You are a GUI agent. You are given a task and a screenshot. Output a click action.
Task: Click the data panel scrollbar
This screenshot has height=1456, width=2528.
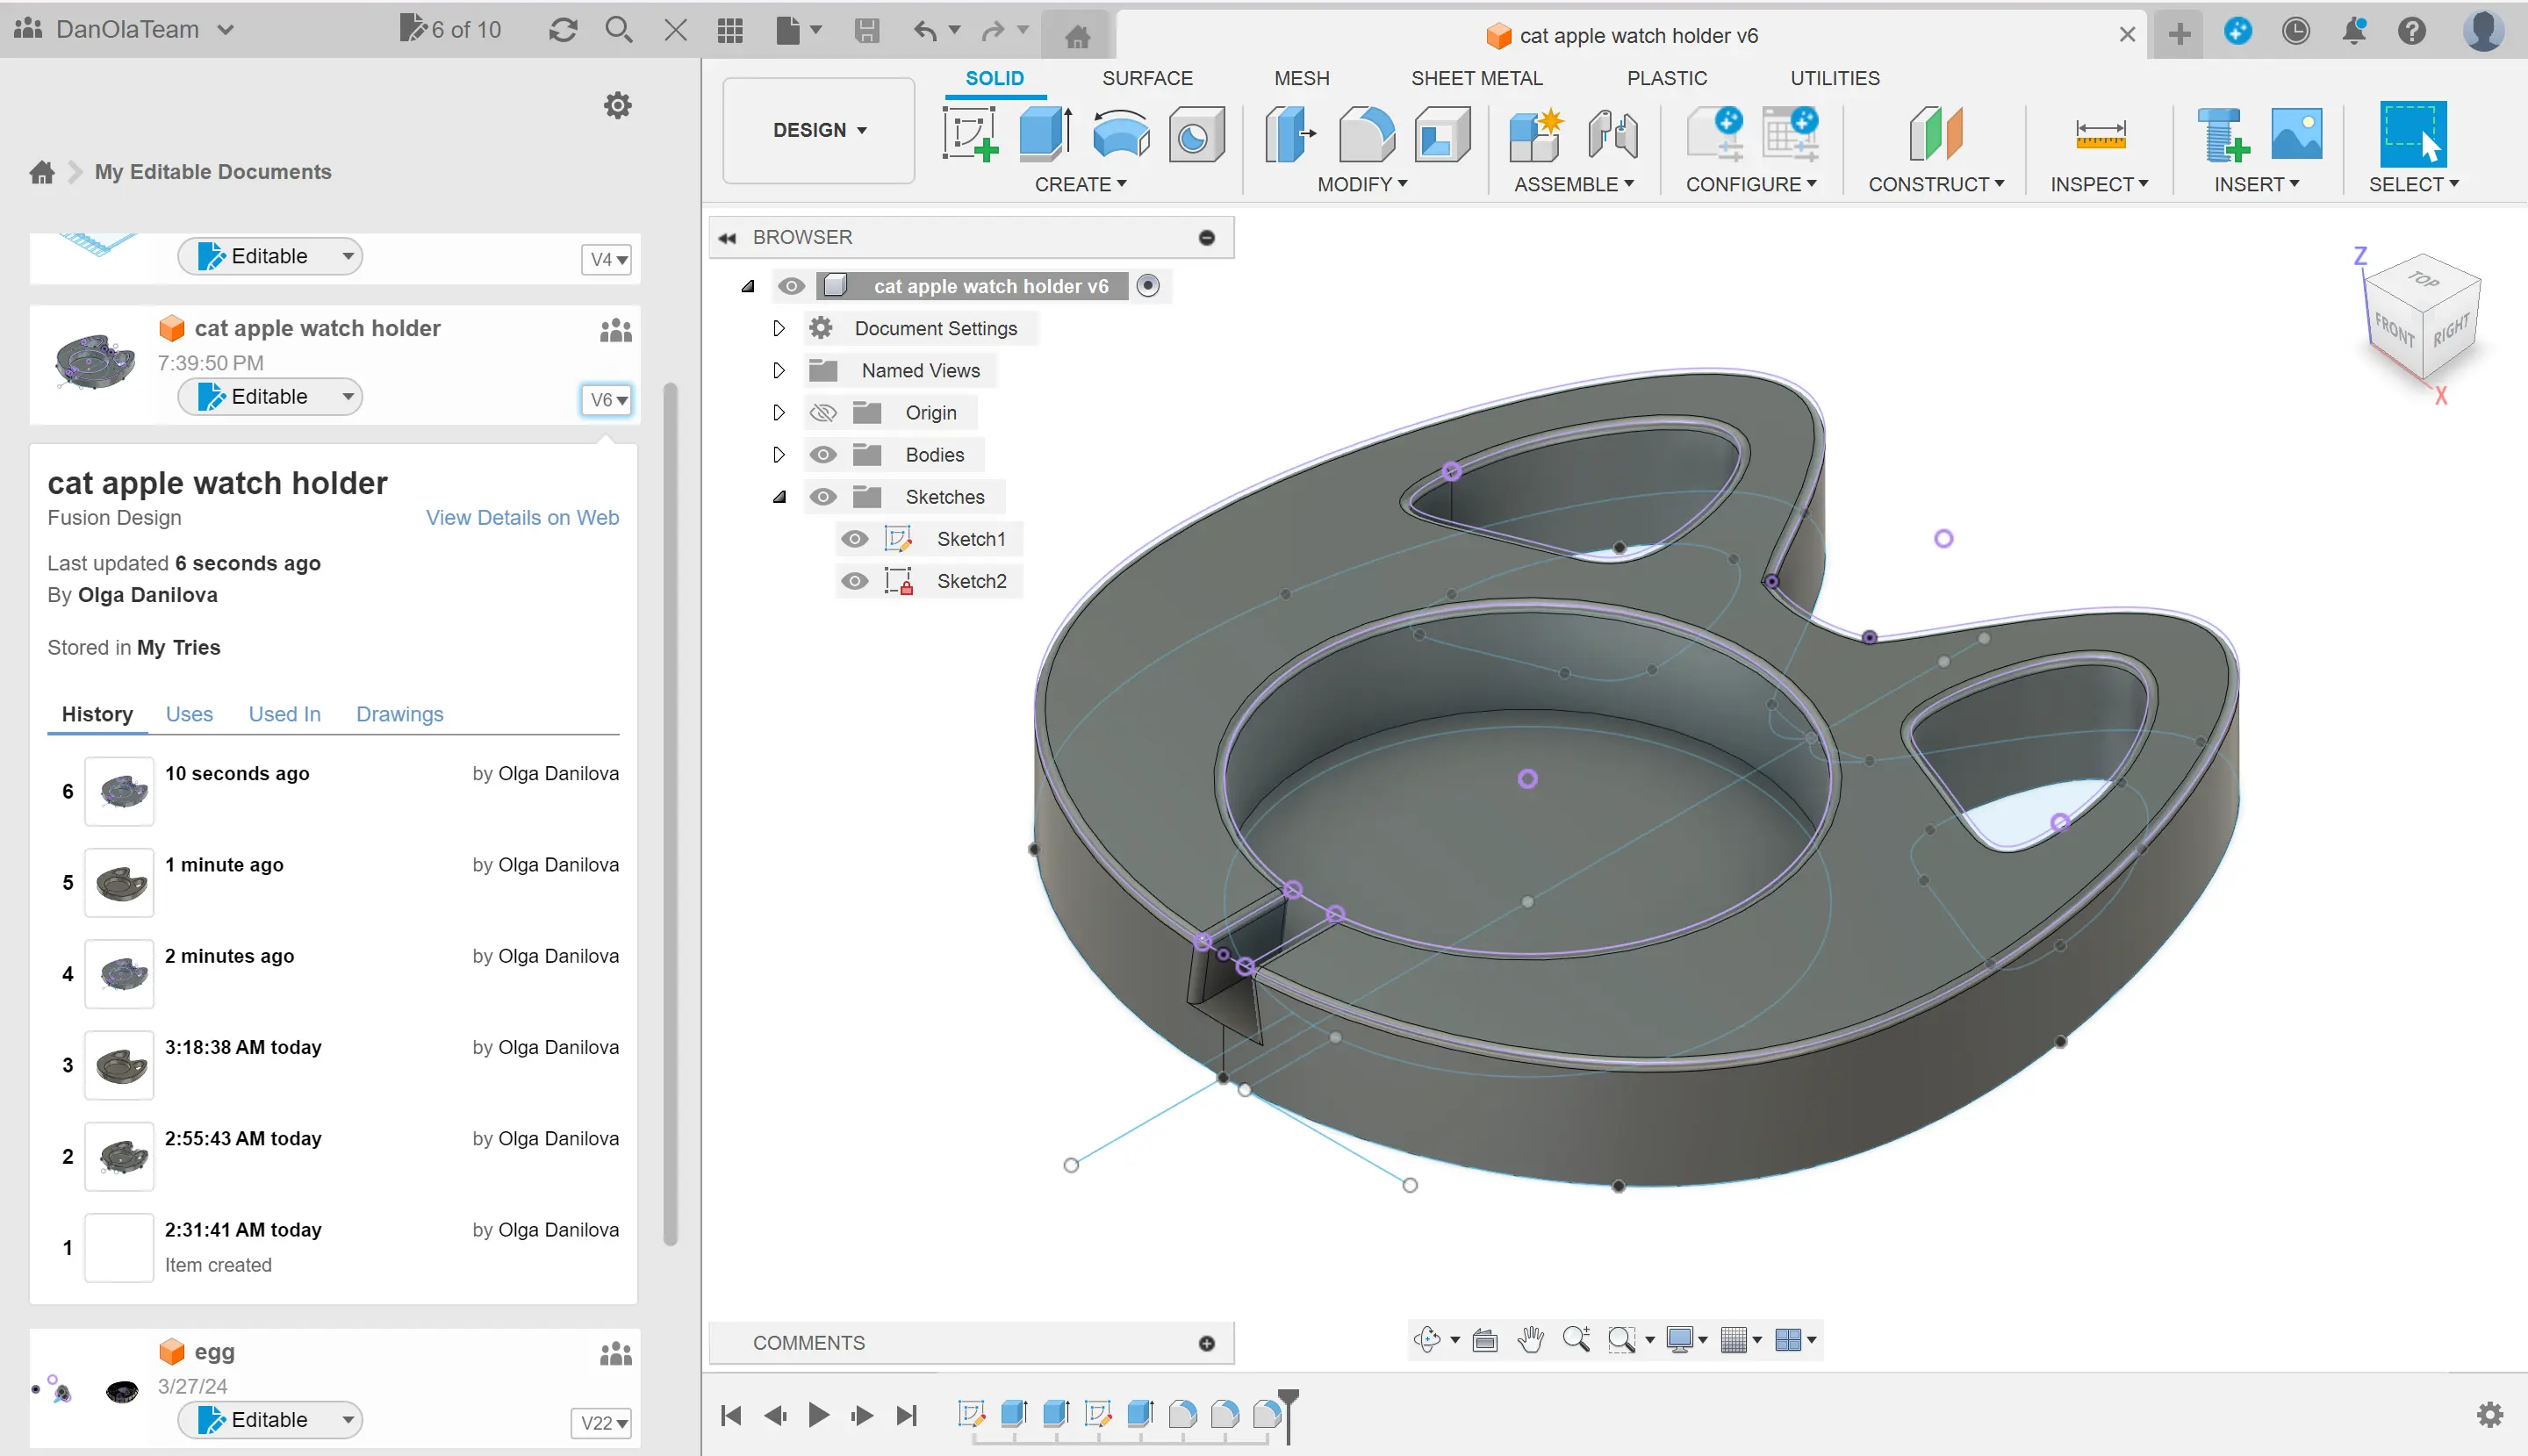pyautogui.click(x=670, y=813)
